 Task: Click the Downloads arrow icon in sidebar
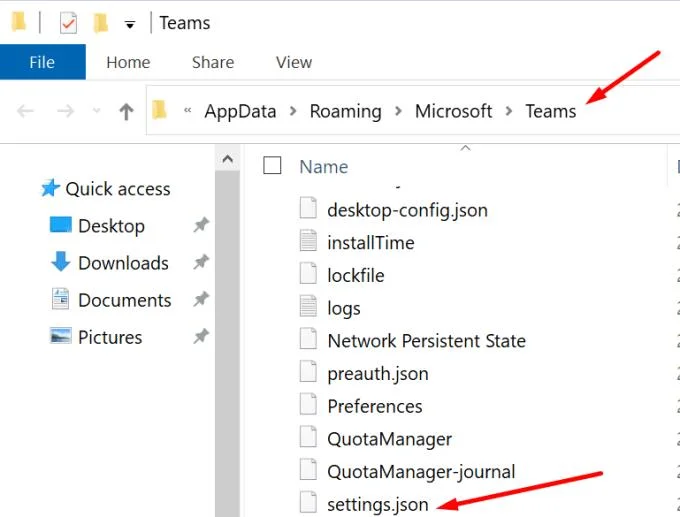[x=61, y=262]
